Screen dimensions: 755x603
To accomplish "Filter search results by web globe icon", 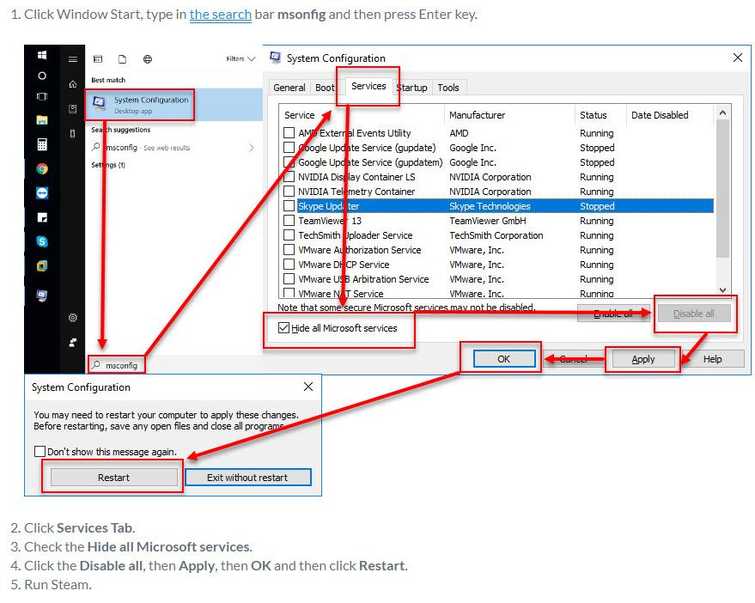I will point(148,59).
